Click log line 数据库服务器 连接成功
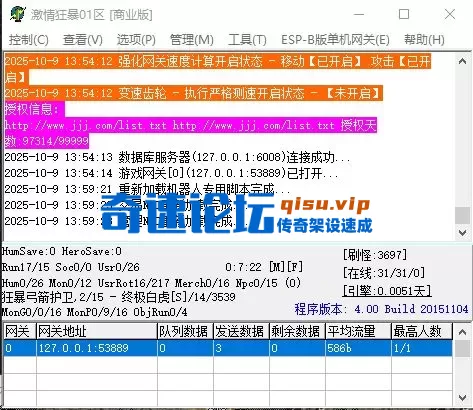This screenshot has height=410, width=473. [177, 157]
